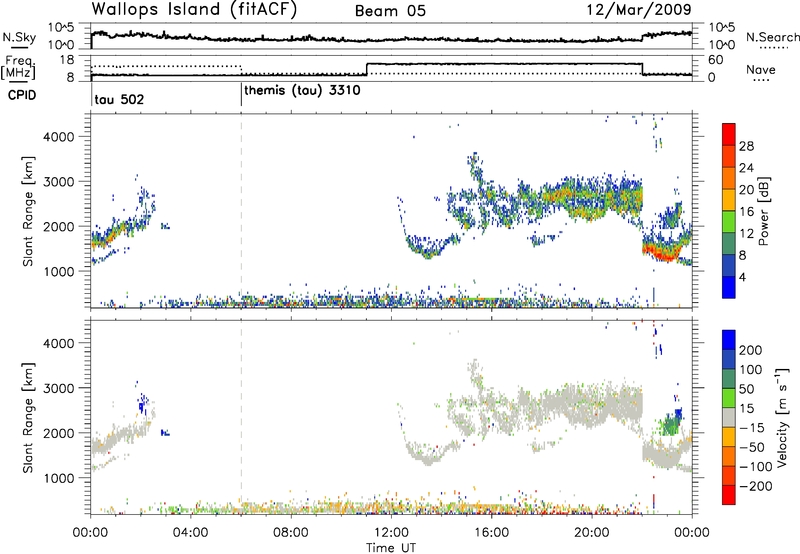Click the '18' tick on the frequency axis
800x554 pixels.
[x=67, y=60]
